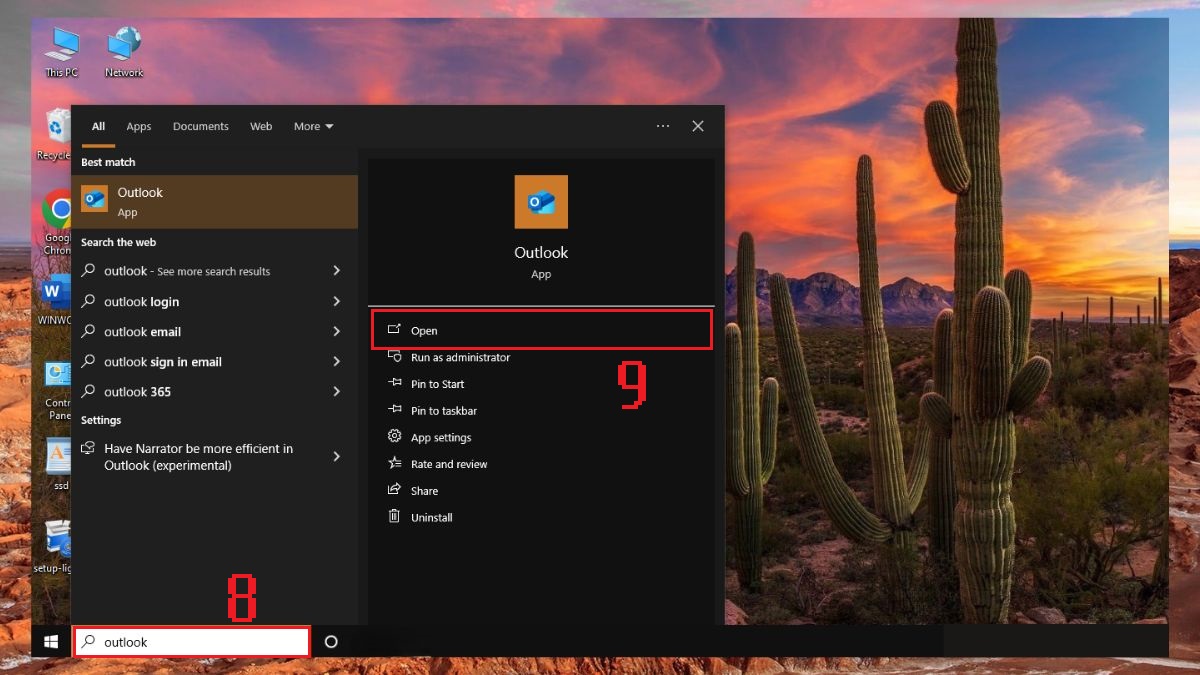Expand the 'outlook sign in email' arrow
The width and height of the screenshot is (1200, 675).
(x=337, y=361)
